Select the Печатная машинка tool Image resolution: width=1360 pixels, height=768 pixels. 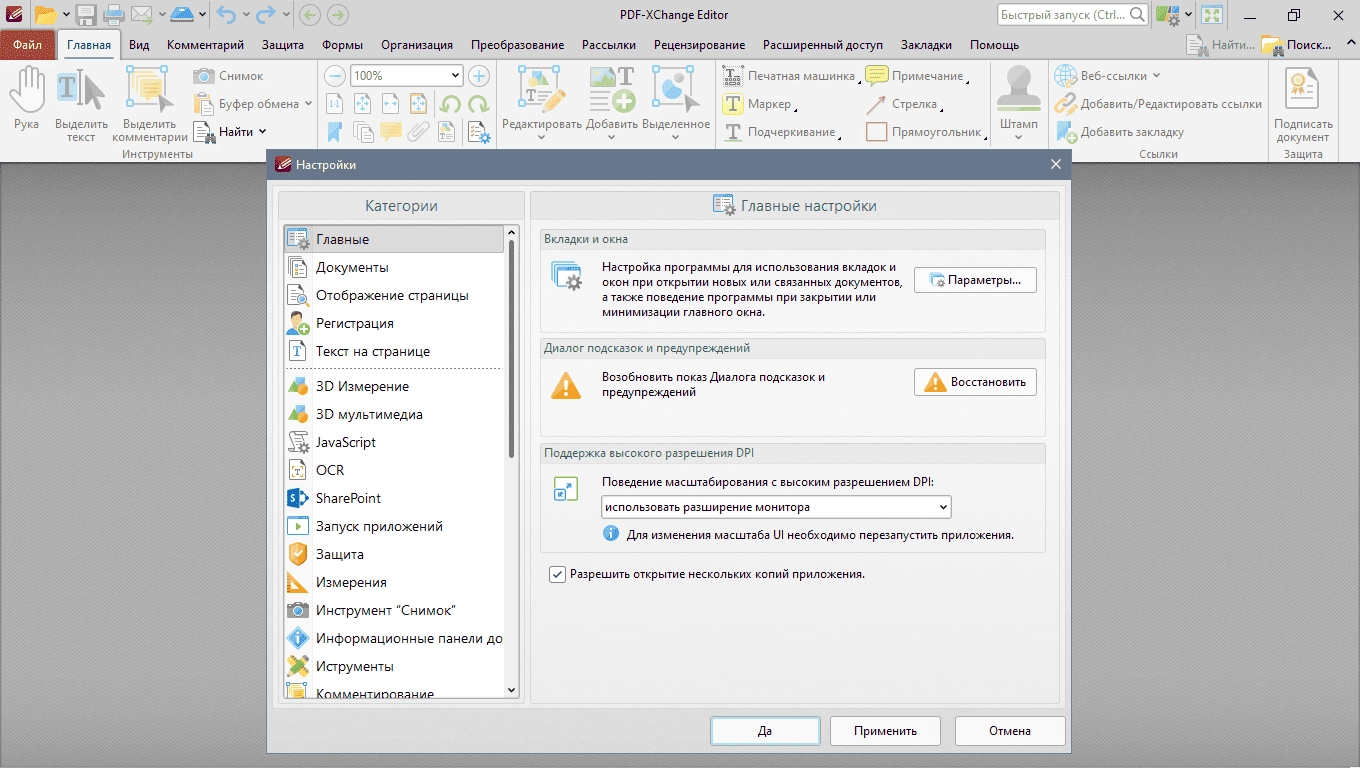790,76
